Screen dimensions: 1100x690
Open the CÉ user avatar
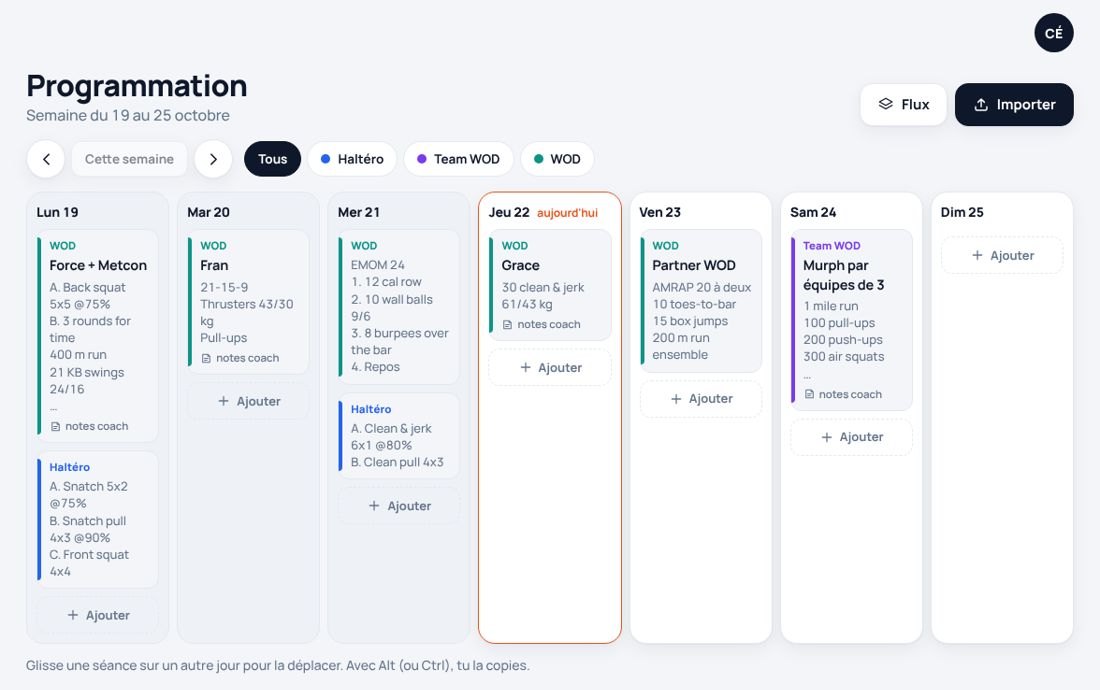[x=1054, y=33]
